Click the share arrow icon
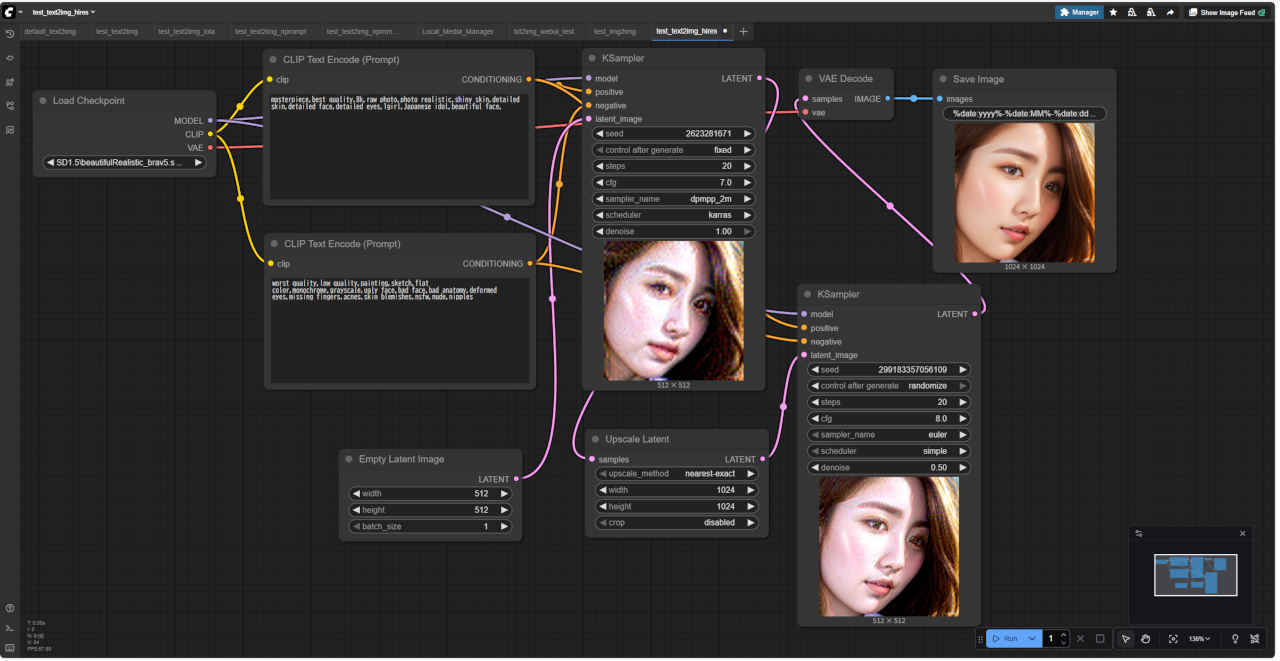 (1170, 13)
